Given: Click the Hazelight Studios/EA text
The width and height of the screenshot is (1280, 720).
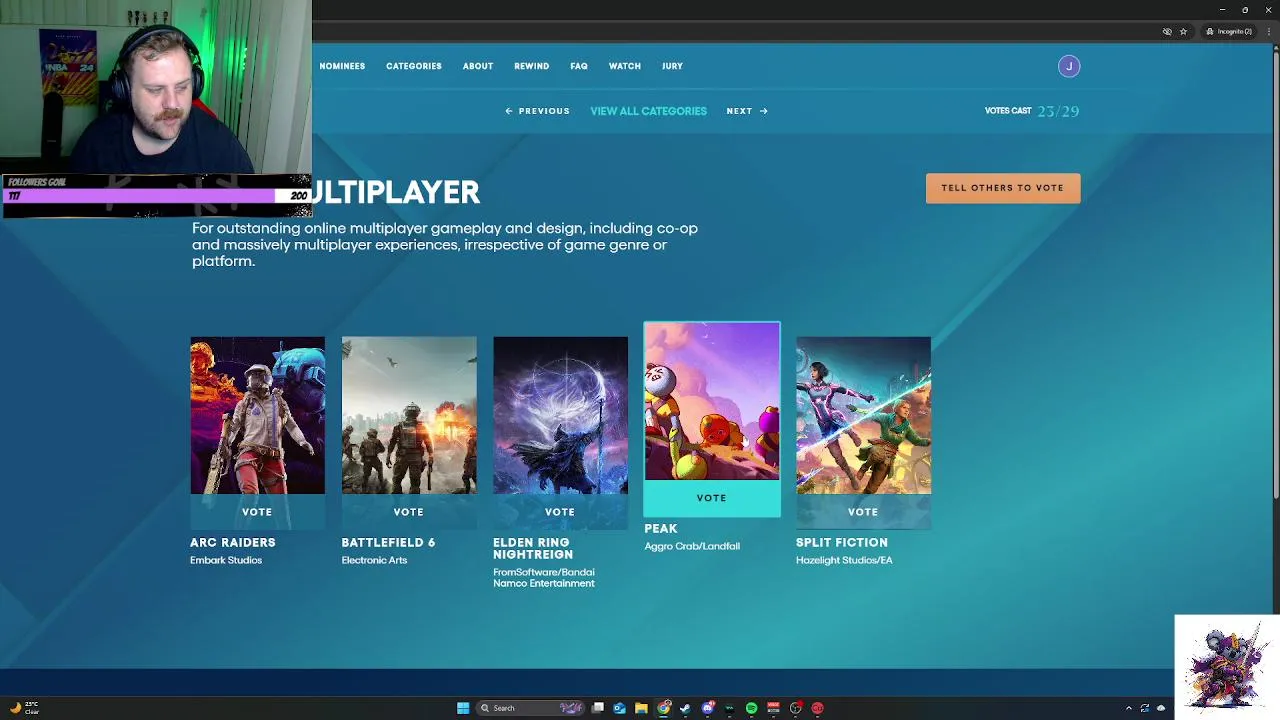Looking at the screenshot, I should 844,560.
